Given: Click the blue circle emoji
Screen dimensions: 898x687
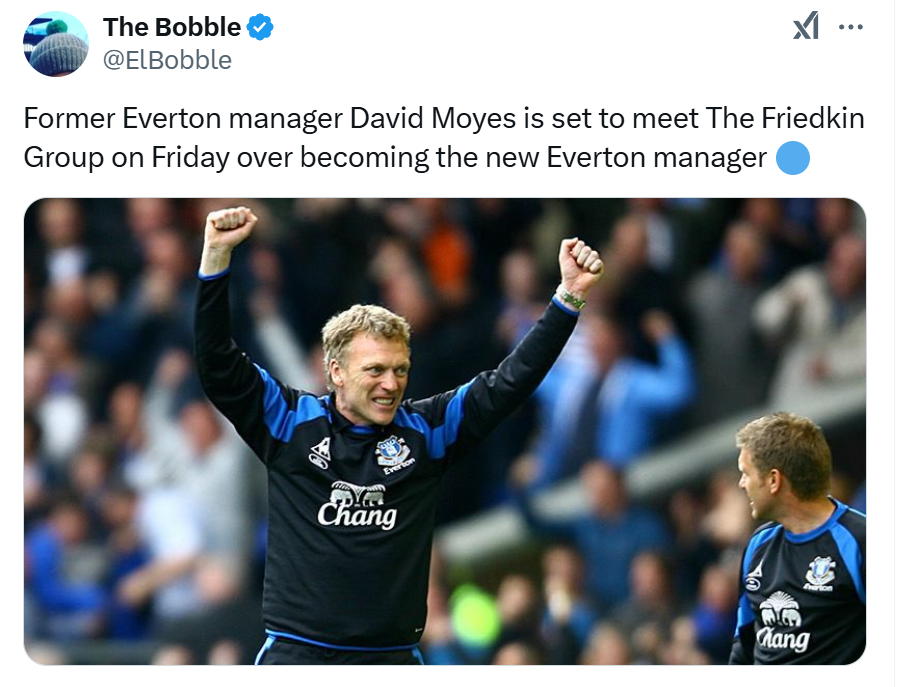Looking at the screenshot, I should pos(793,157).
